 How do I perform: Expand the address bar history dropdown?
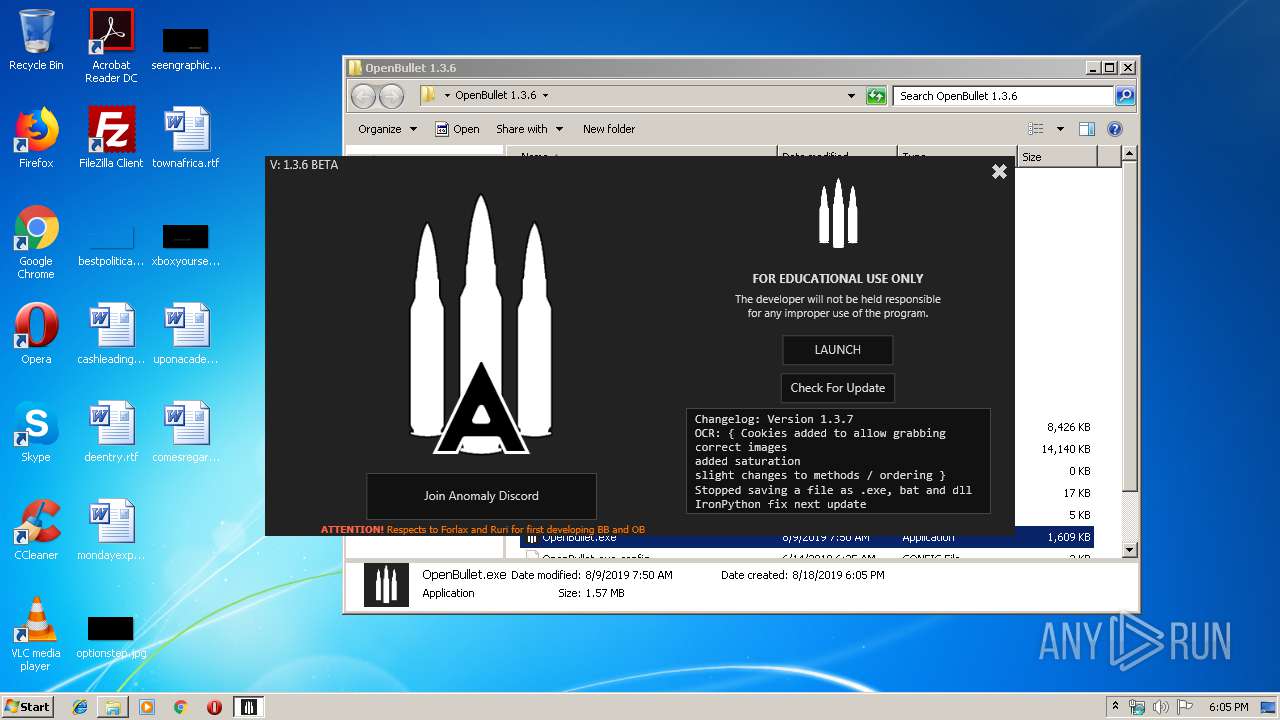click(851, 96)
